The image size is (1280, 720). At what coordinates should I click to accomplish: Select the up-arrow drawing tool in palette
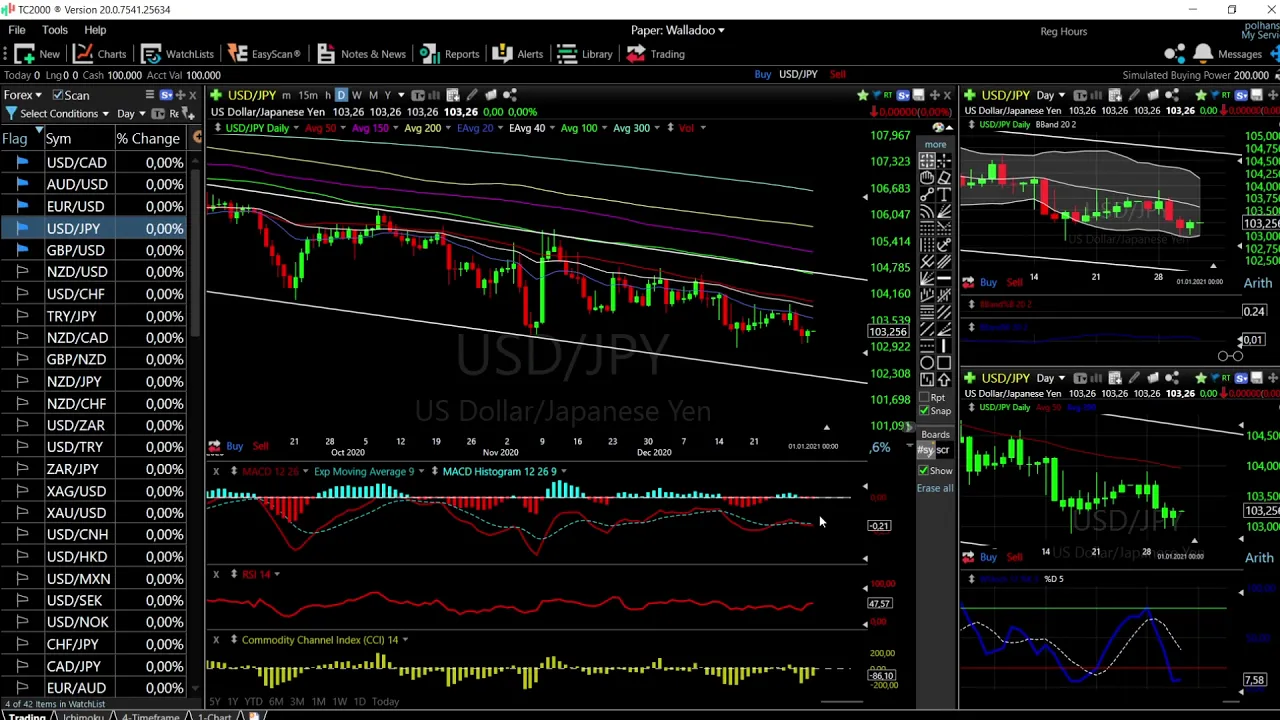944,379
